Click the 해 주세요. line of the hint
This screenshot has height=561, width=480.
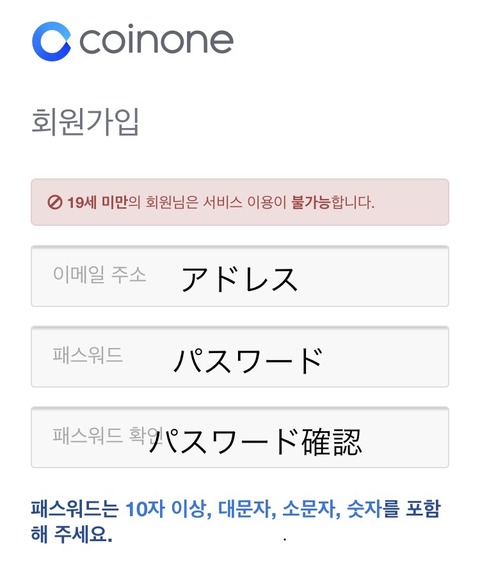72,535
